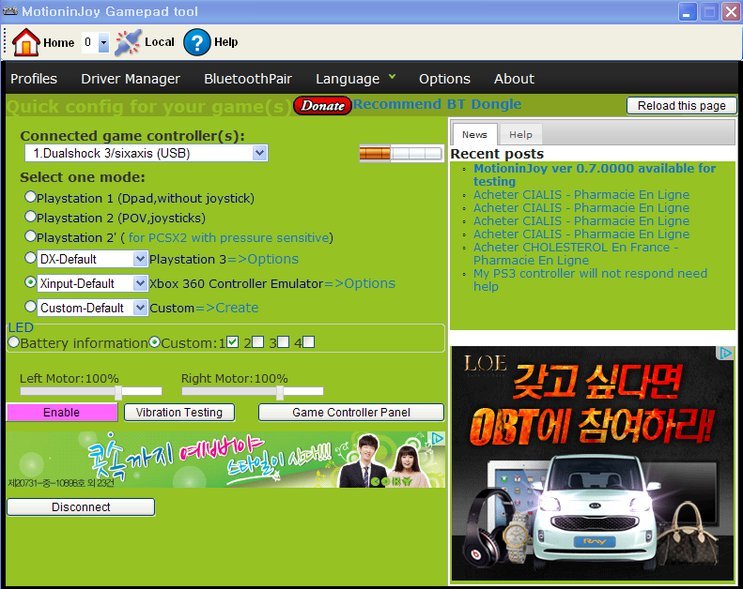Click the Local connection plug icon

point(127,42)
